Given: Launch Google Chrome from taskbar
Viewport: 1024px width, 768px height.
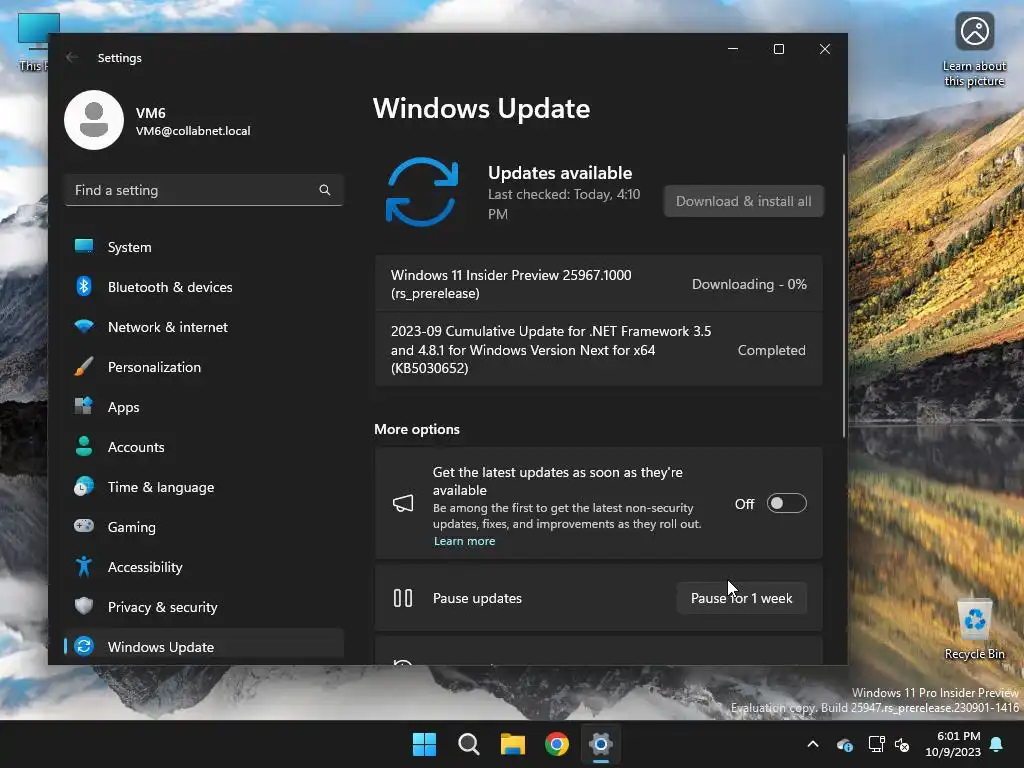Looking at the screenshot, I should click(x=557, y=744).
